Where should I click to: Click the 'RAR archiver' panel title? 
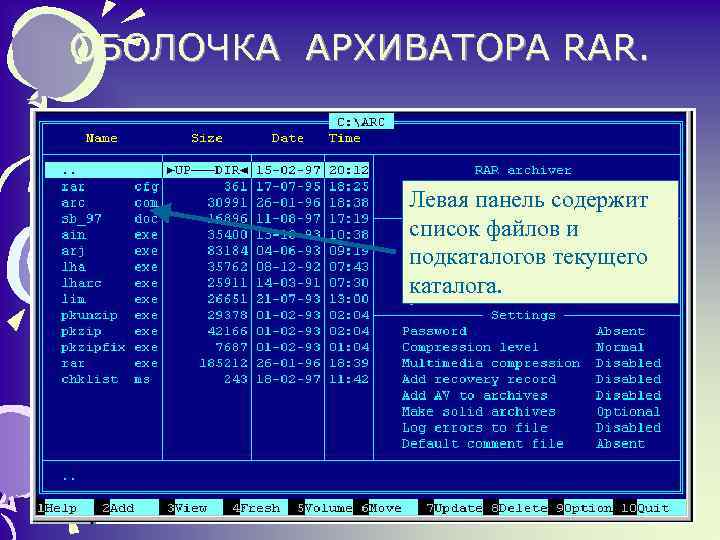[523, 170]
